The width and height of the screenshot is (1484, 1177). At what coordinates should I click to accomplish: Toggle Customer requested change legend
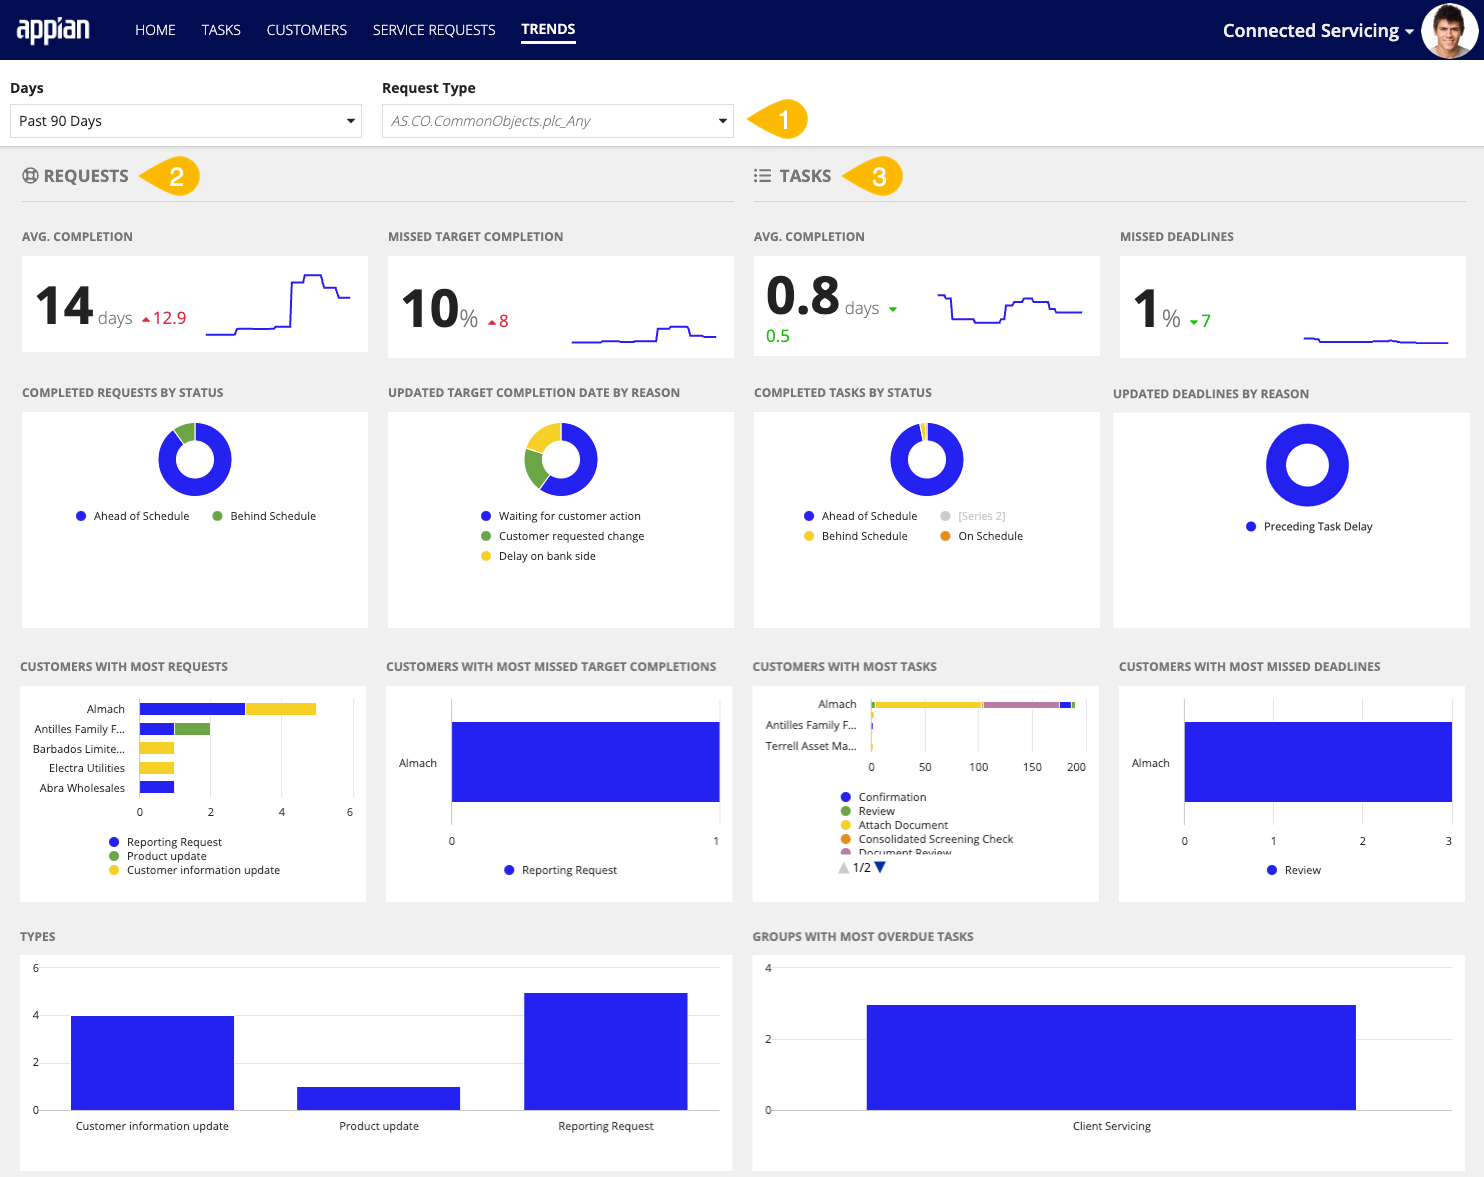[x=562, y=536]
